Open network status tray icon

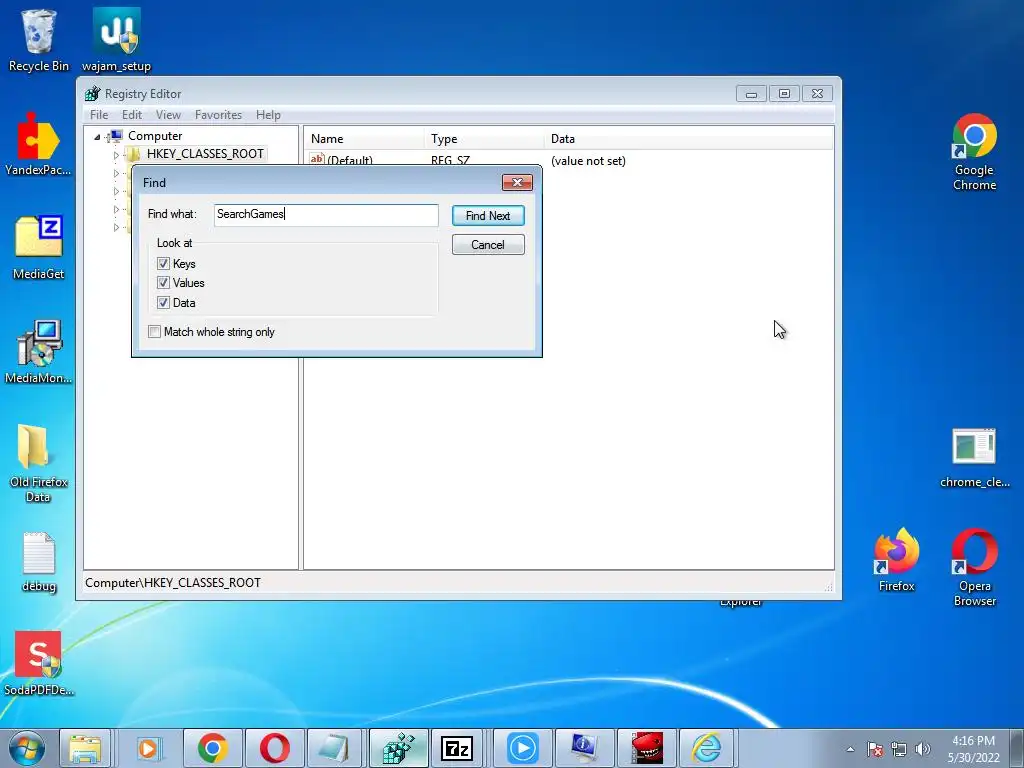(x=899, y=749)
